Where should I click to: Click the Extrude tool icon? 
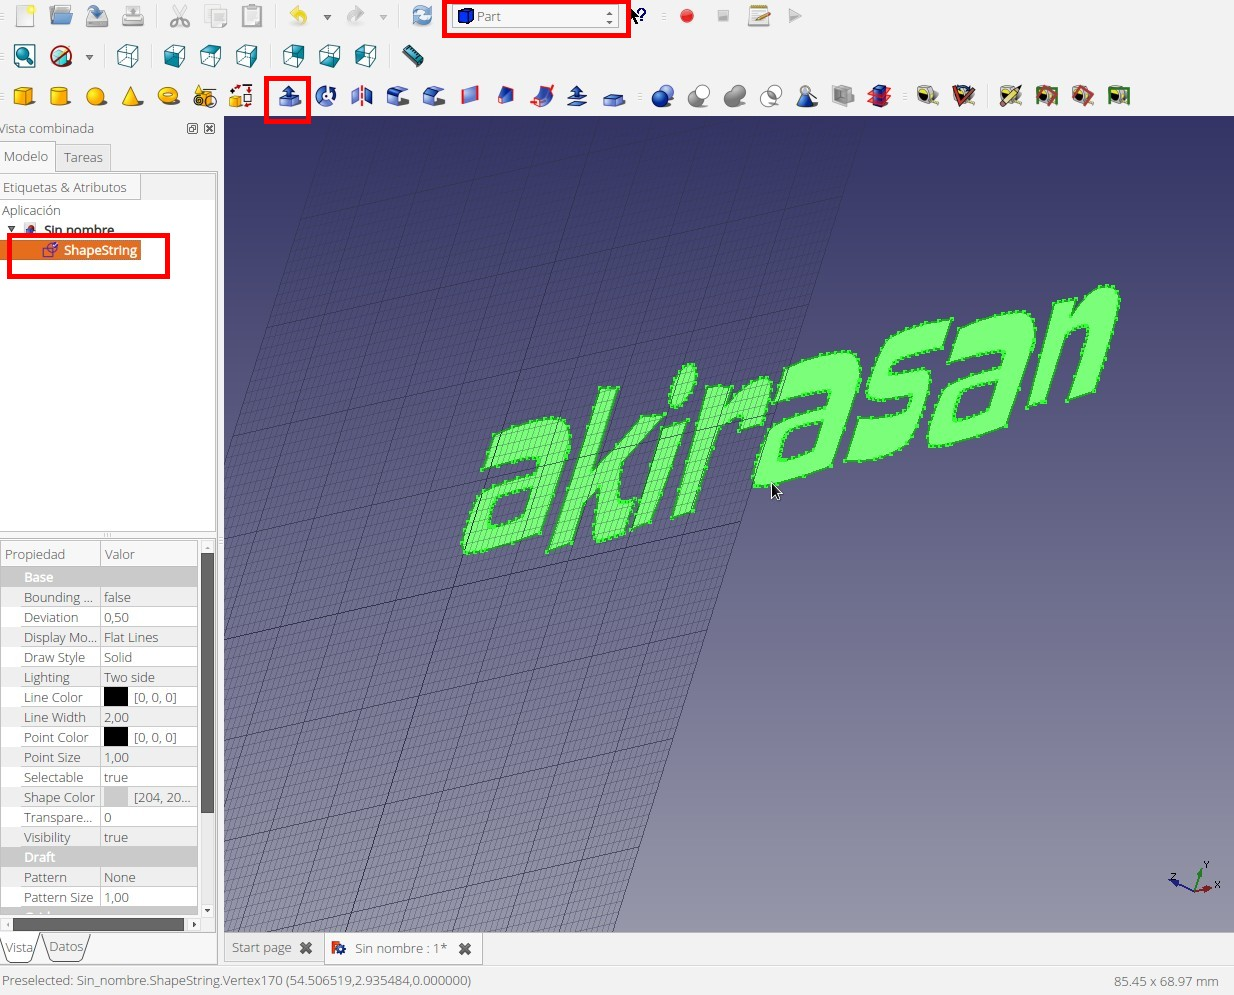tap(288, 96)
